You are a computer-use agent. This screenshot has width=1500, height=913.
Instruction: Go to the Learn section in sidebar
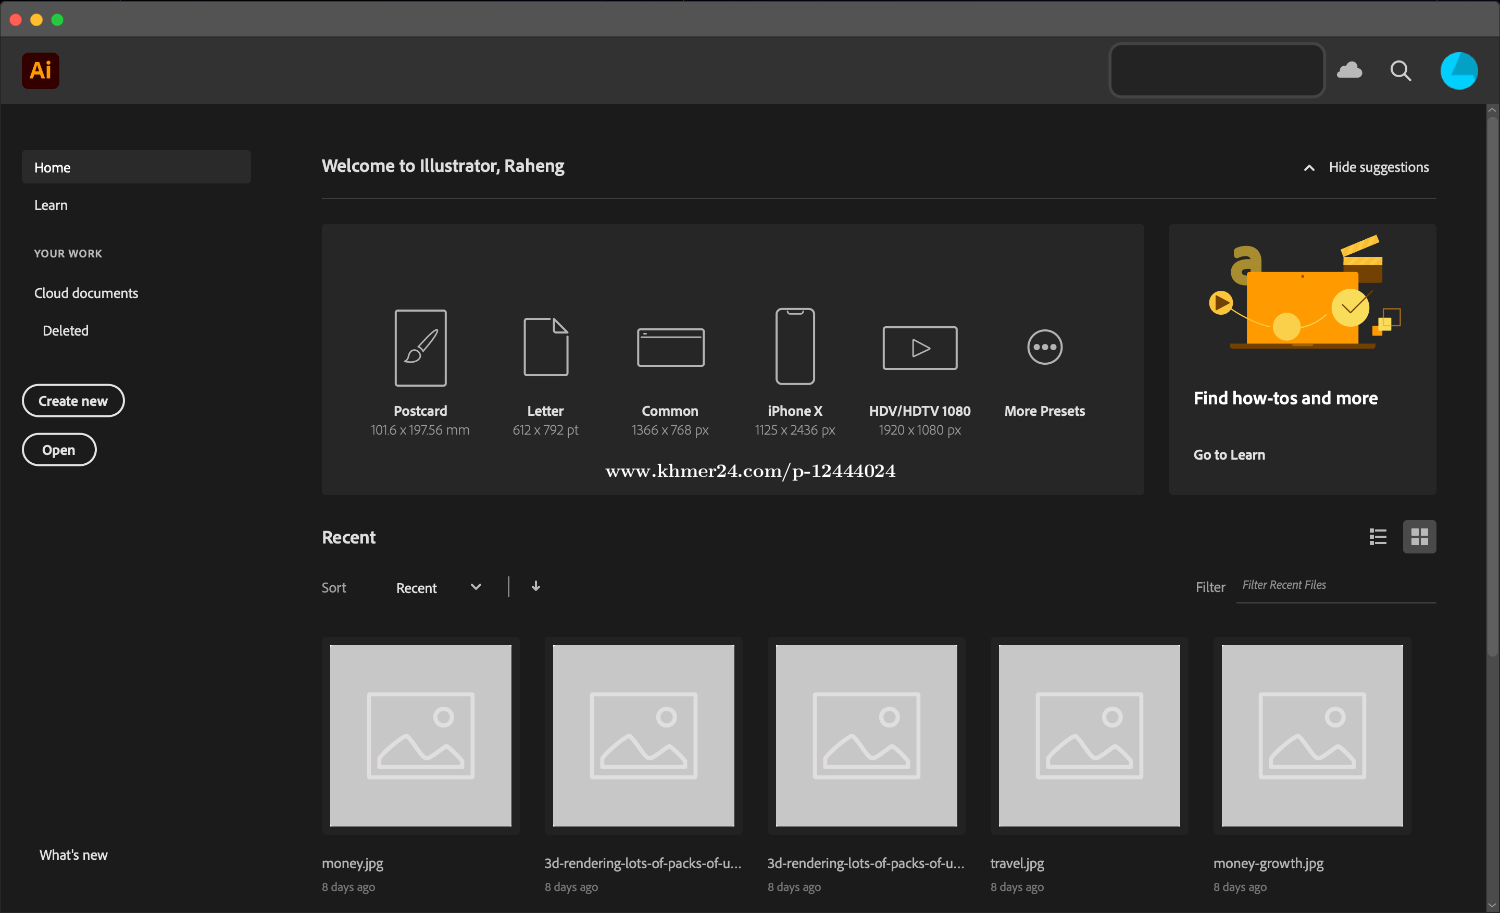pyautogui.click(x=51, y=205)
